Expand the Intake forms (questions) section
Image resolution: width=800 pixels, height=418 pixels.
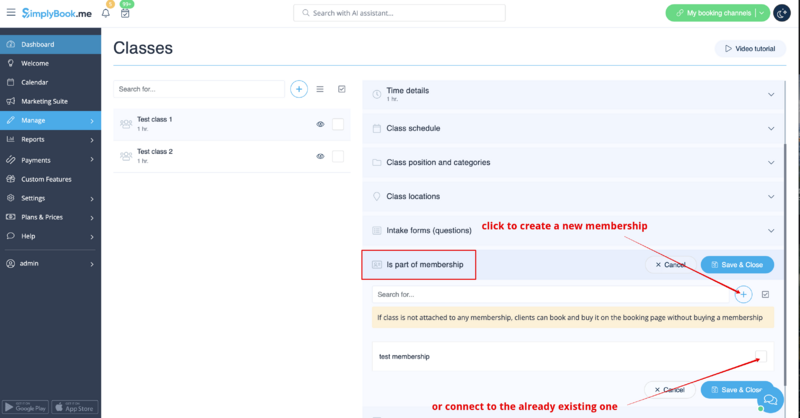[771, 231]
